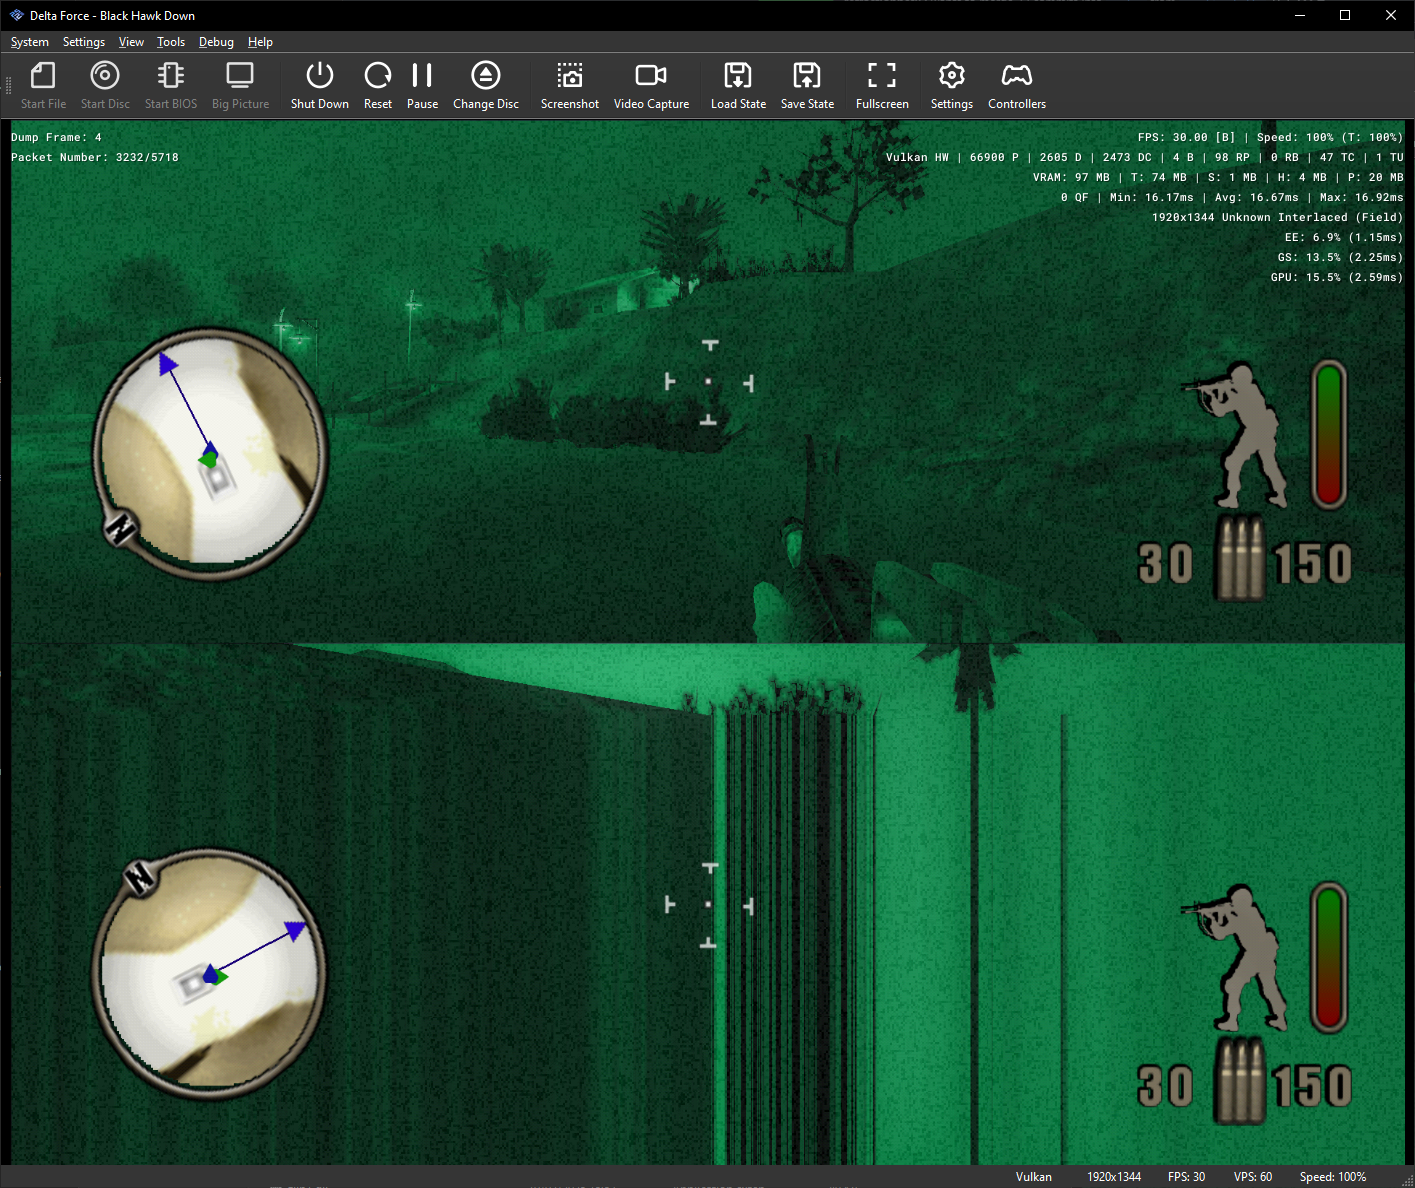Click the upper screen's aiming crosshair
This screenshot has height=1188, width=1415.
click(709, 382)
